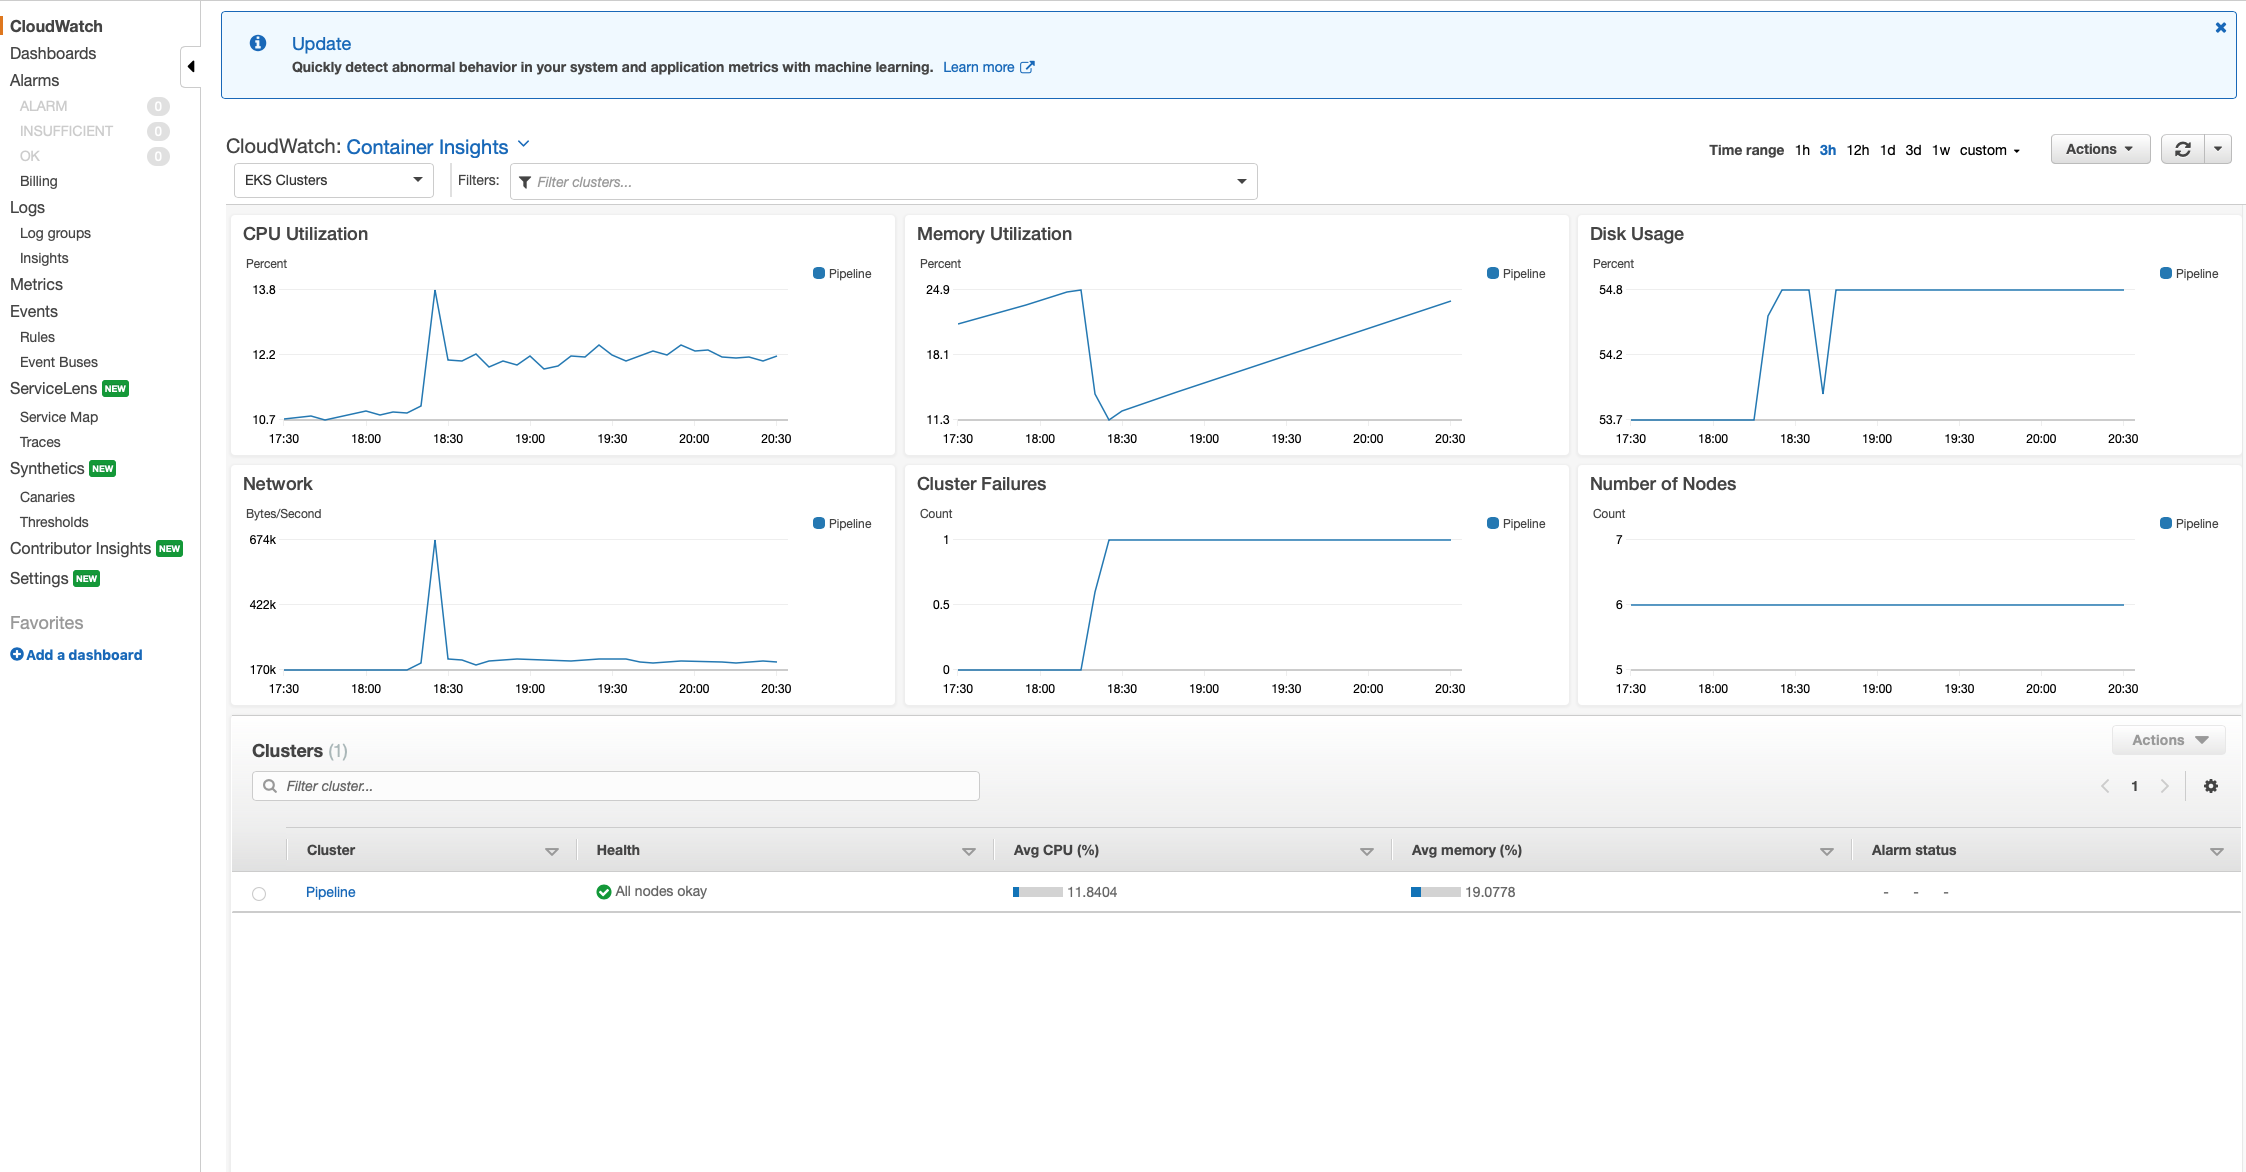Click the Add a dashboard plus icon
Screen dimensions: 2246x1172
17,655
